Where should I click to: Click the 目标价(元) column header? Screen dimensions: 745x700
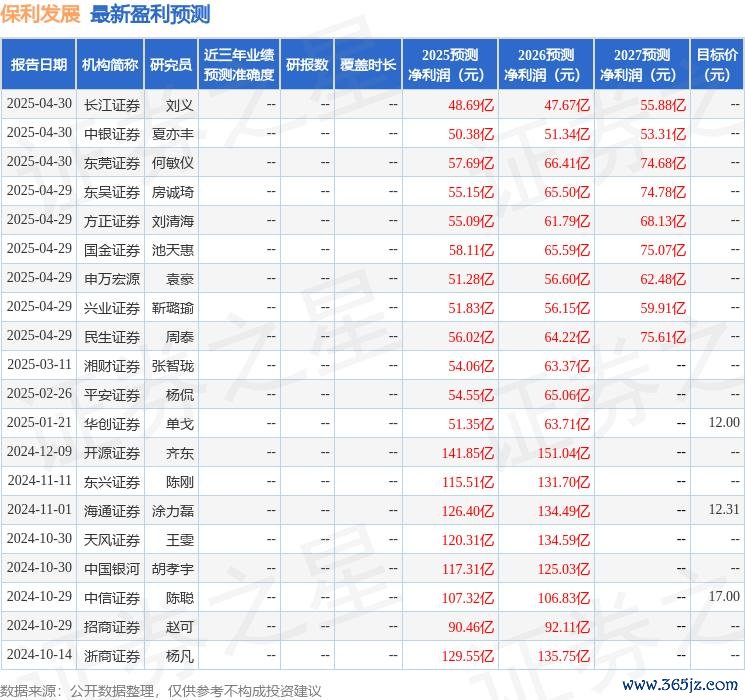coord(717,65)
